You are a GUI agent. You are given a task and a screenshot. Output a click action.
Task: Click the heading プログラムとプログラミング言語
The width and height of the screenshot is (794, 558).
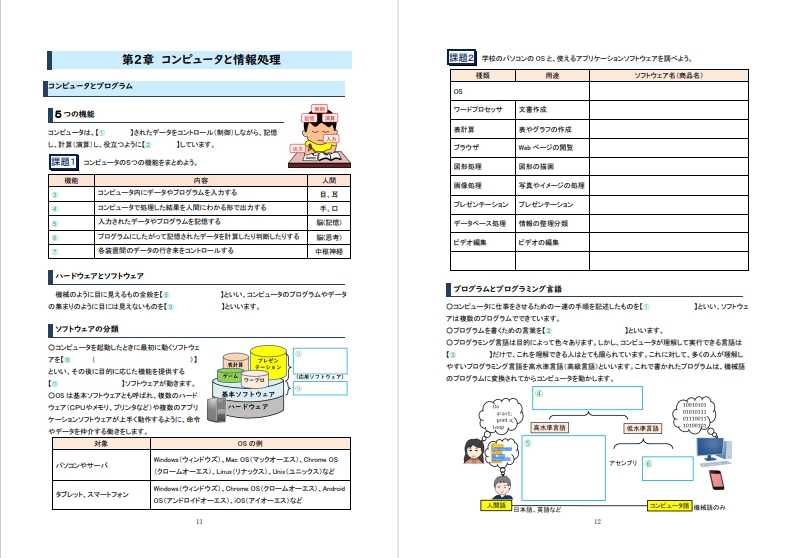click(x=507, y=289)
